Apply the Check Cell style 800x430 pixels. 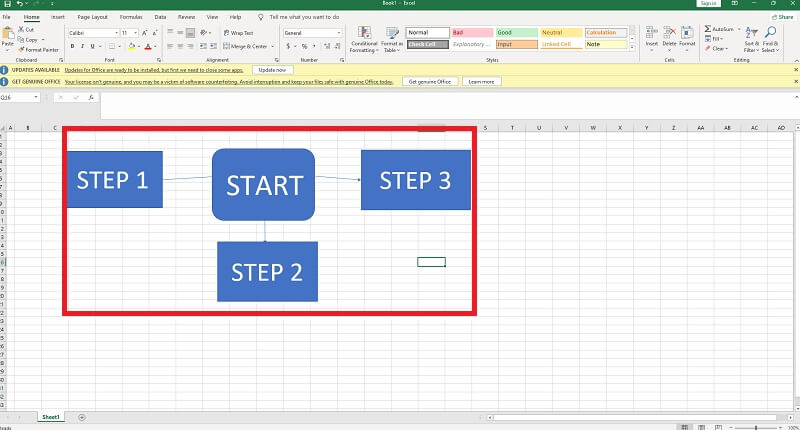(428, 44)
